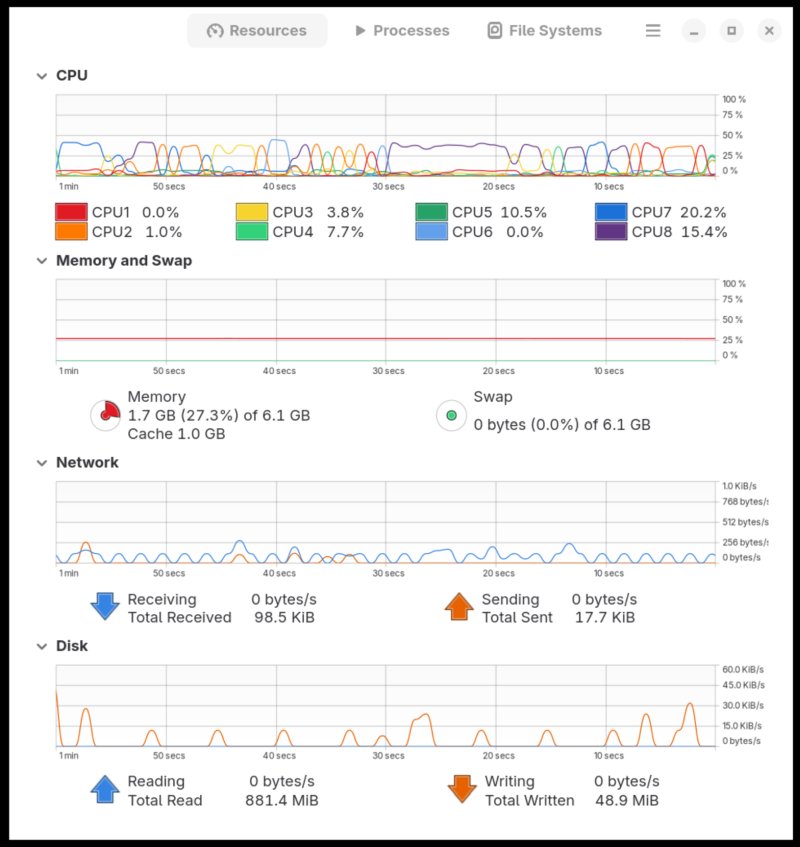Collapse the Network section
Screen dimensions: 800x847
click(x=41, y=462)
